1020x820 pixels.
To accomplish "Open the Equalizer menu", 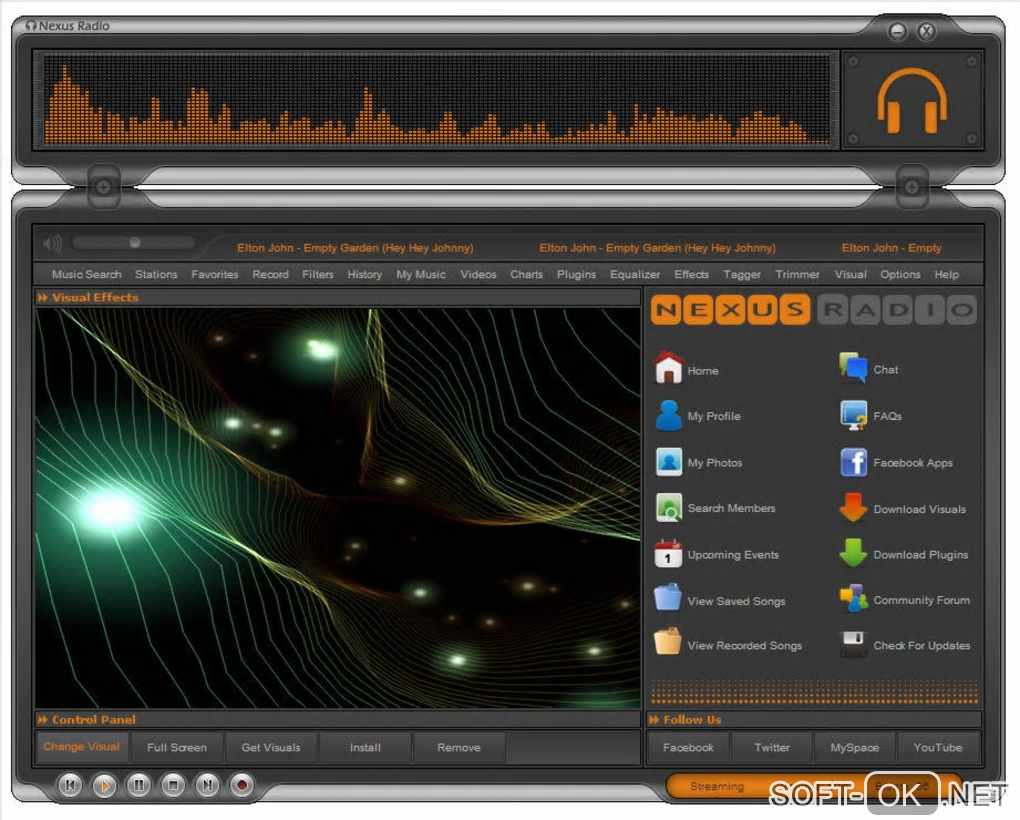I will [x=635, y=274].
